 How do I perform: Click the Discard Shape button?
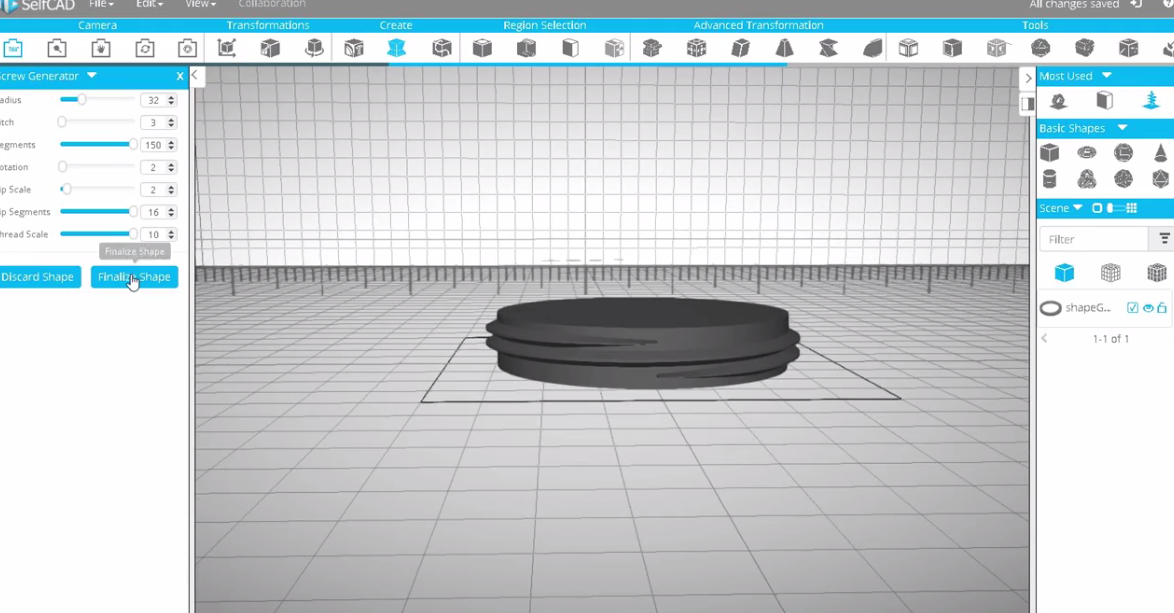pyautogui.click(x=37, y=277)
